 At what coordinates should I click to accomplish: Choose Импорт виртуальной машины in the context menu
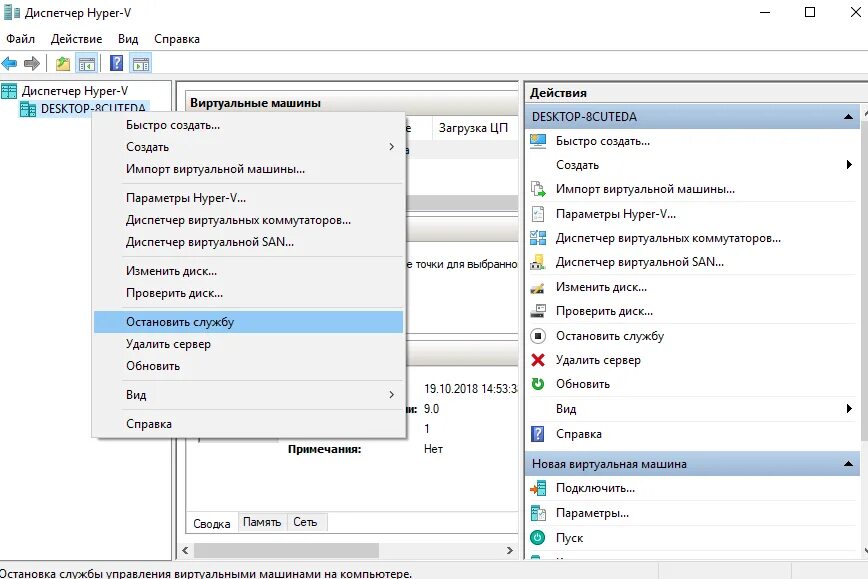tap(249, 169)
